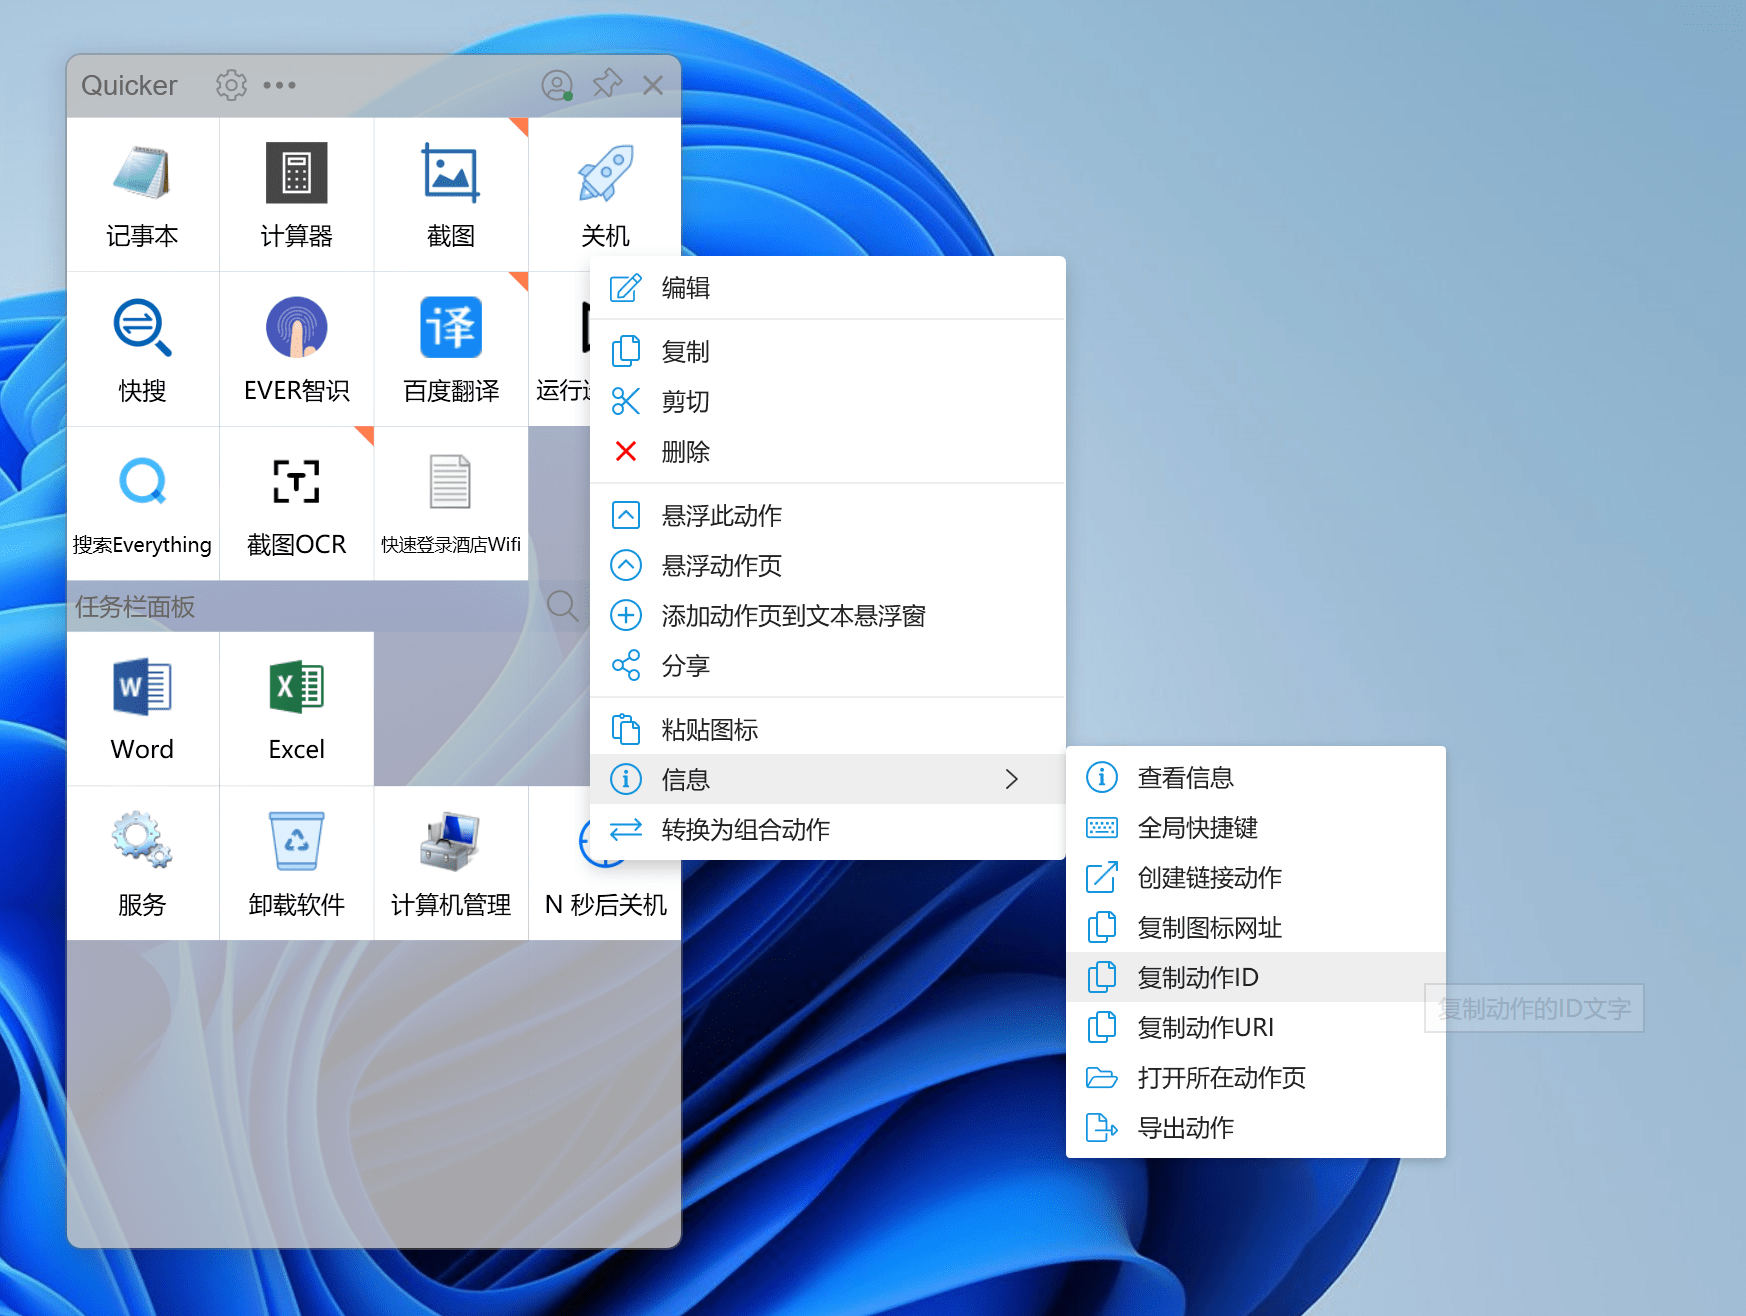The width and height of the screenshot is (1746, 1316).
Task: Run the 搜索Everything action
Action: pos(142,504)
